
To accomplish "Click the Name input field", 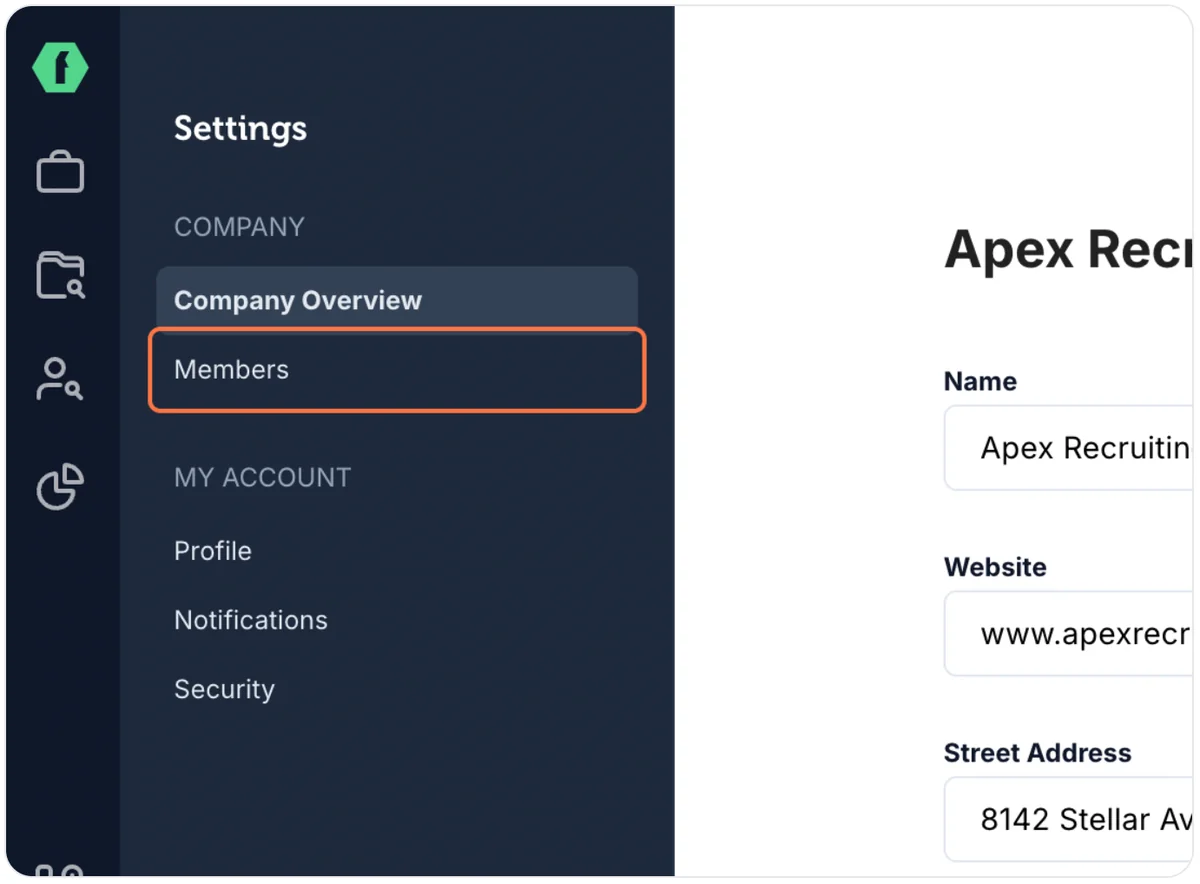I will pyautogui.click(x=1068, y=448).
